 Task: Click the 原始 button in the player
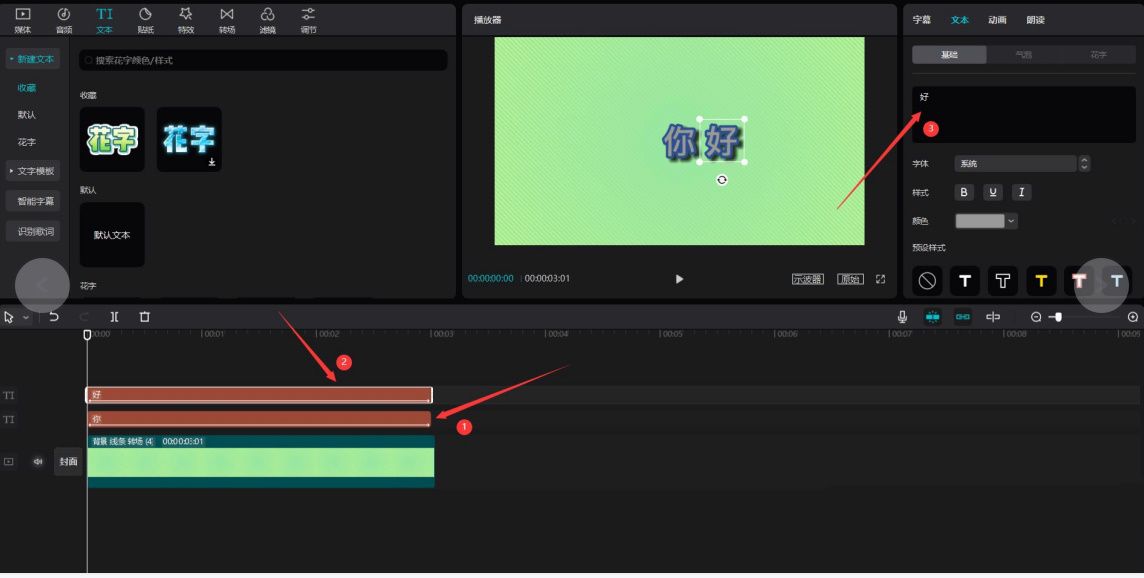(850, 279)
